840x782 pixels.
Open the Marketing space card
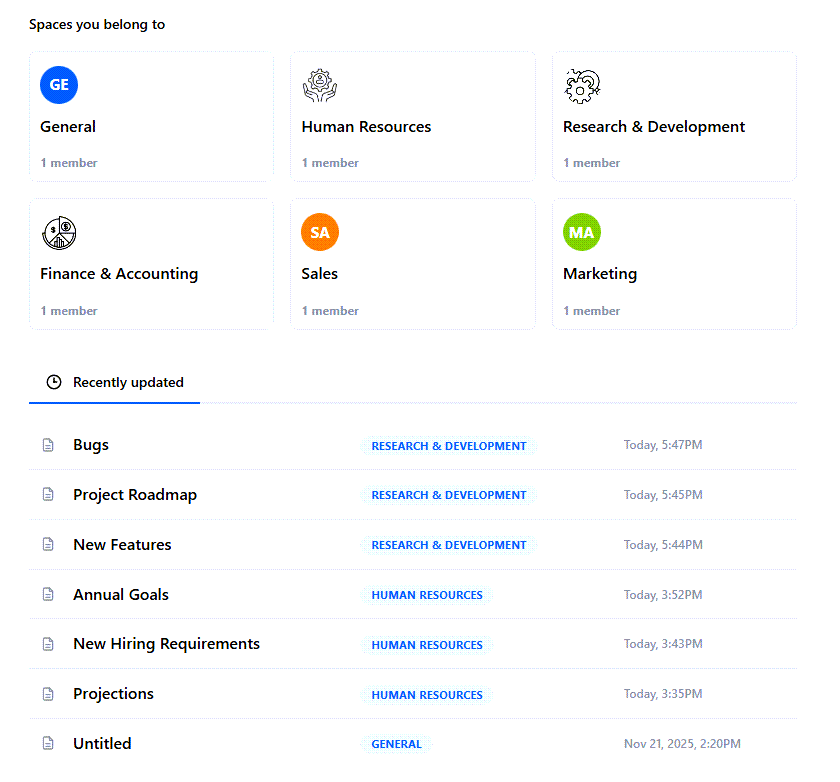[674, 263]
